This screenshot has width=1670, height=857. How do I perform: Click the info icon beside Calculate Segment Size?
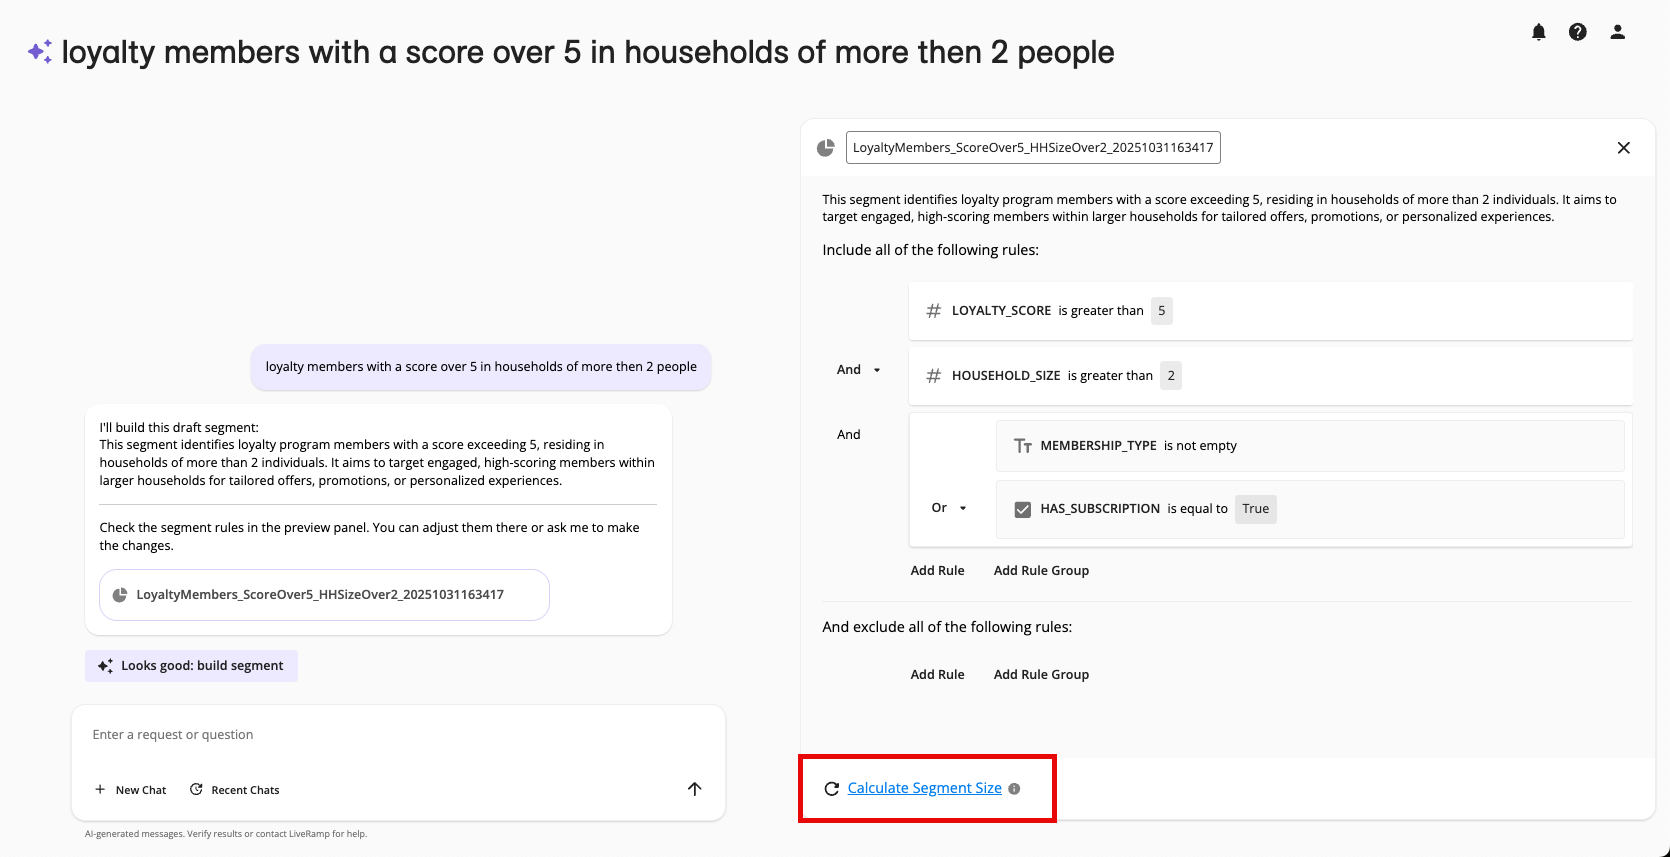pos(1014,789)
